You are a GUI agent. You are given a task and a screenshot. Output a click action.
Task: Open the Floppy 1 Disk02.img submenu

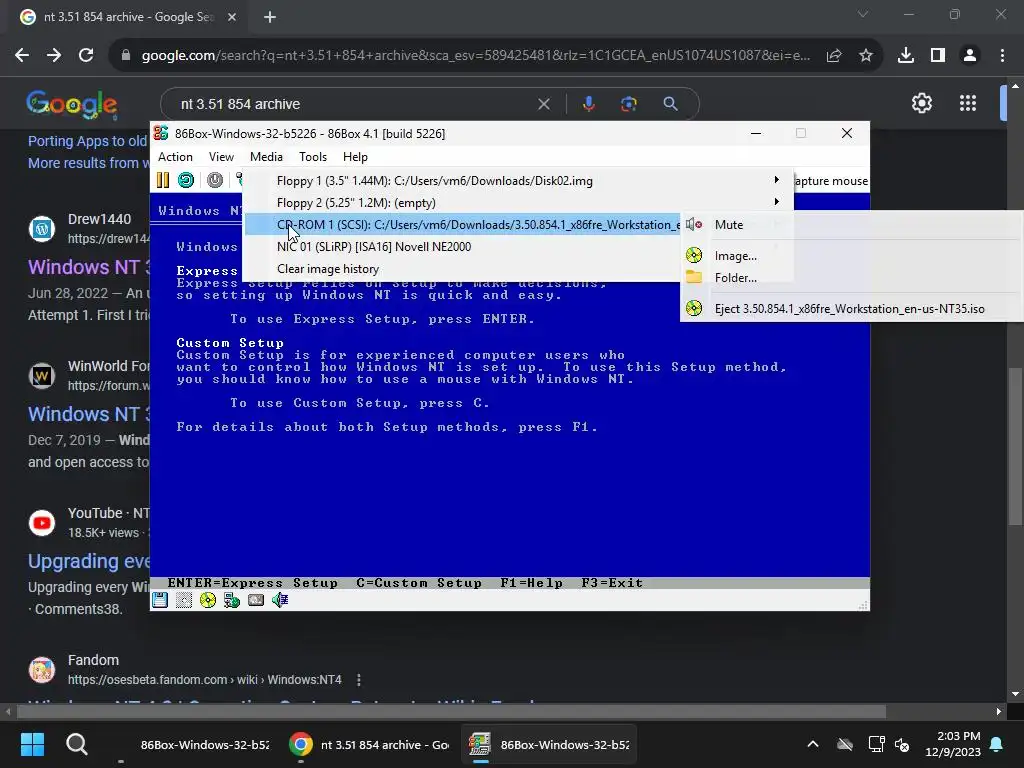tap(519, 181)
